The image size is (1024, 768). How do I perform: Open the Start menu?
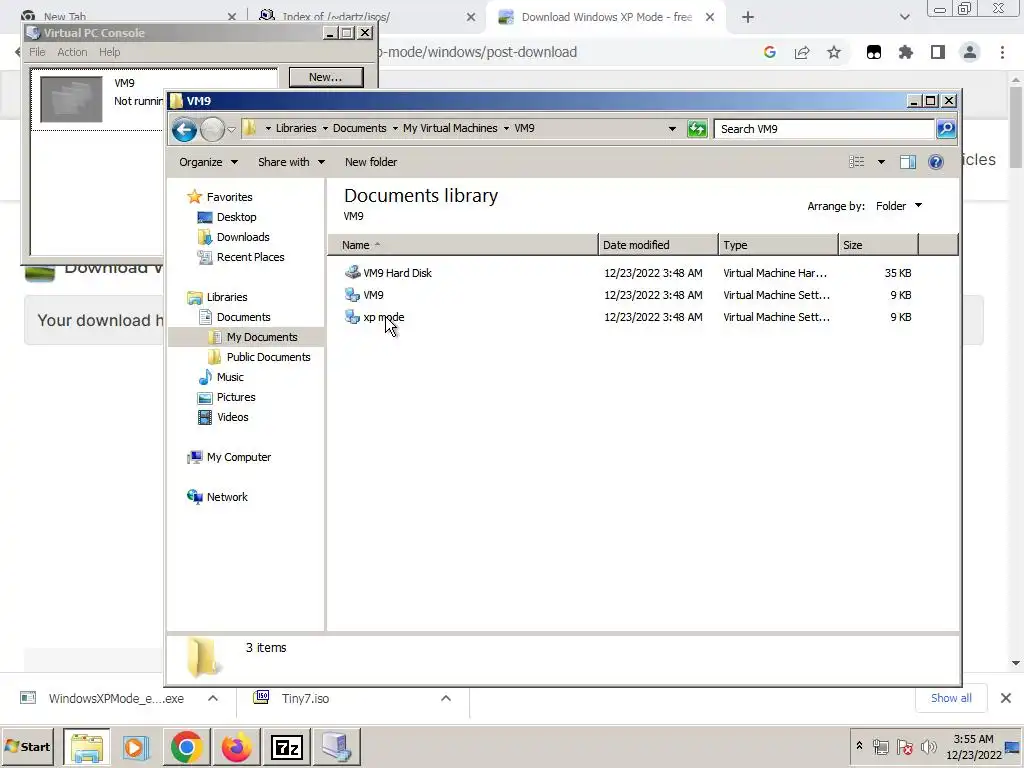pyautogui.click(x=28, y=746)
